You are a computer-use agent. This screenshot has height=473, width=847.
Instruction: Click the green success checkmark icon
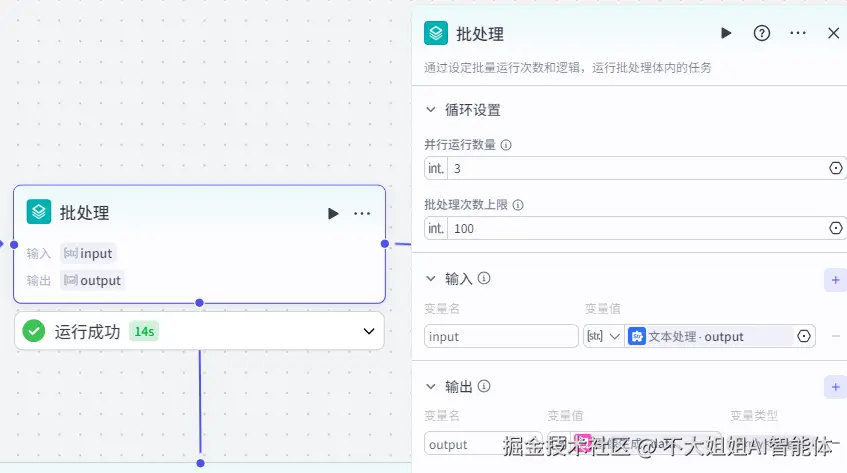(x=33, y=331)
